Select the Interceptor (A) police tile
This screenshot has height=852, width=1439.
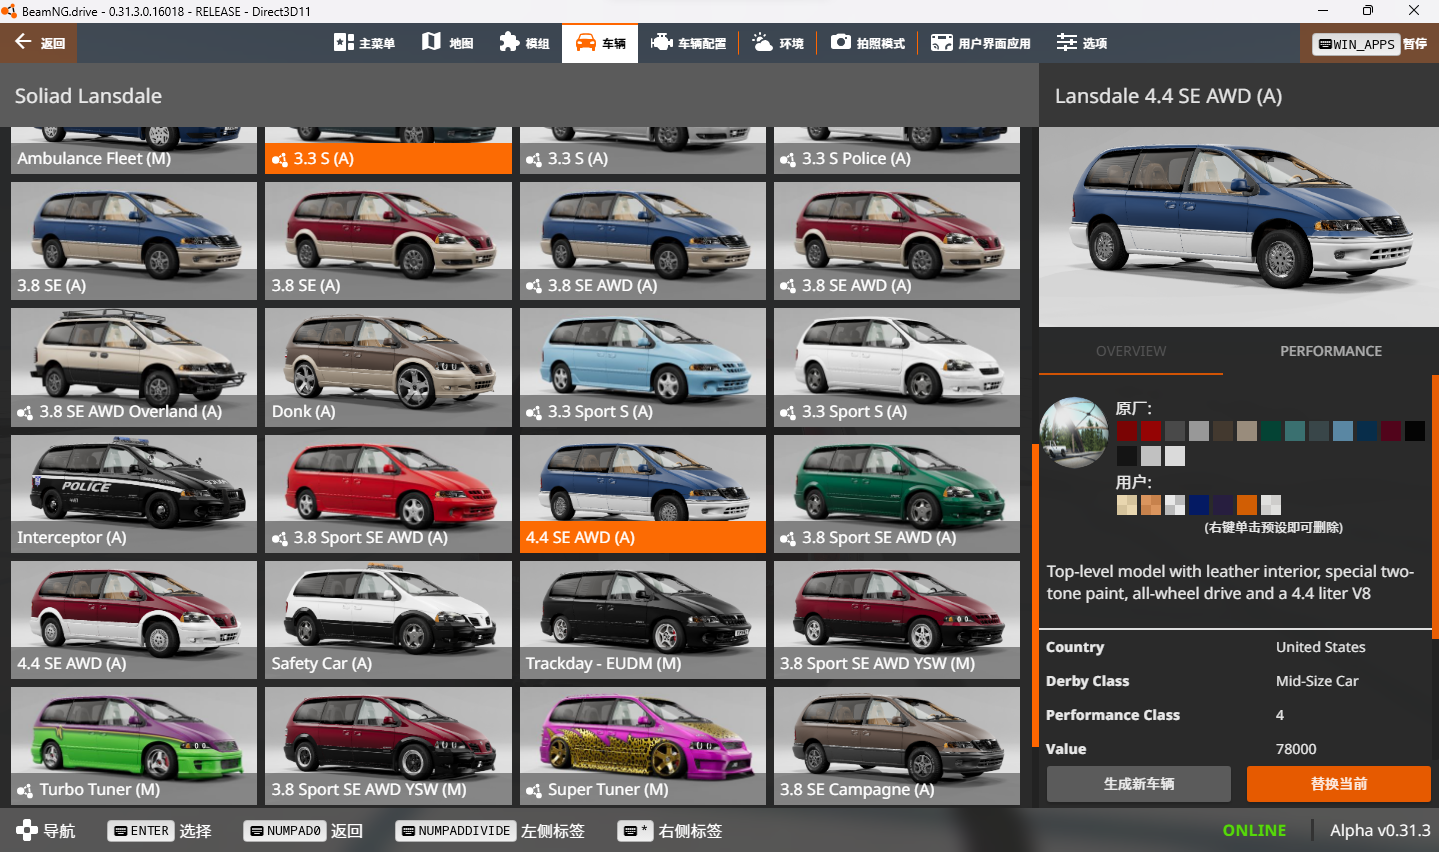pos(134,494)
